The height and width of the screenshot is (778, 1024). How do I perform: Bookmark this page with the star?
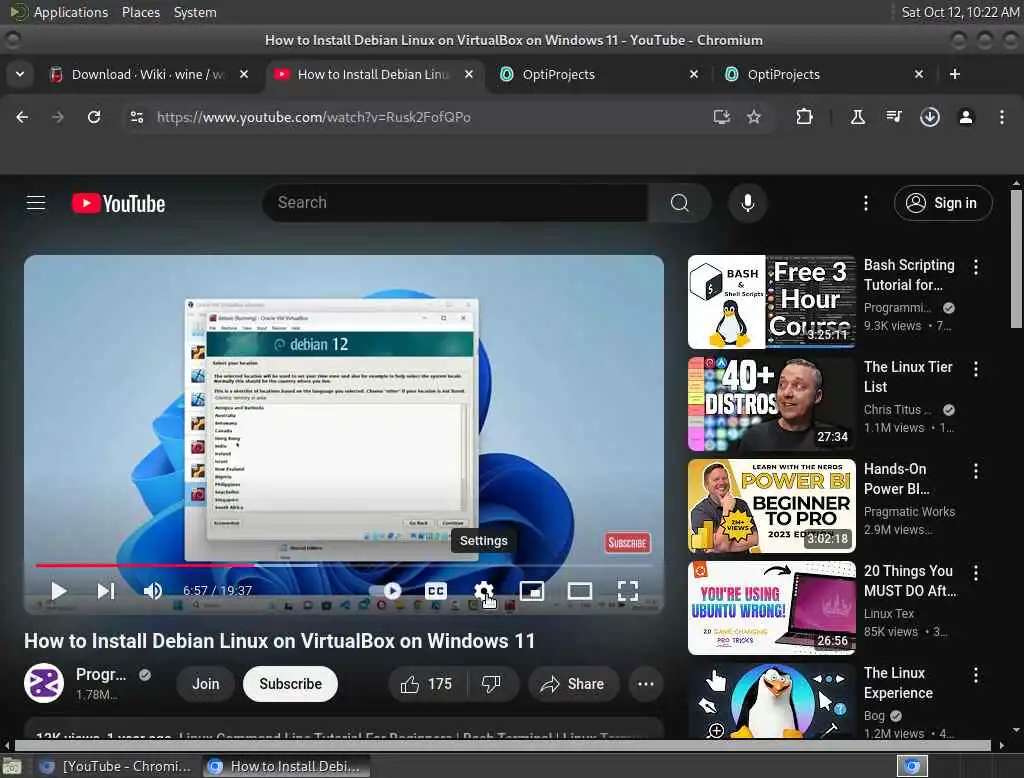(754, 117)
